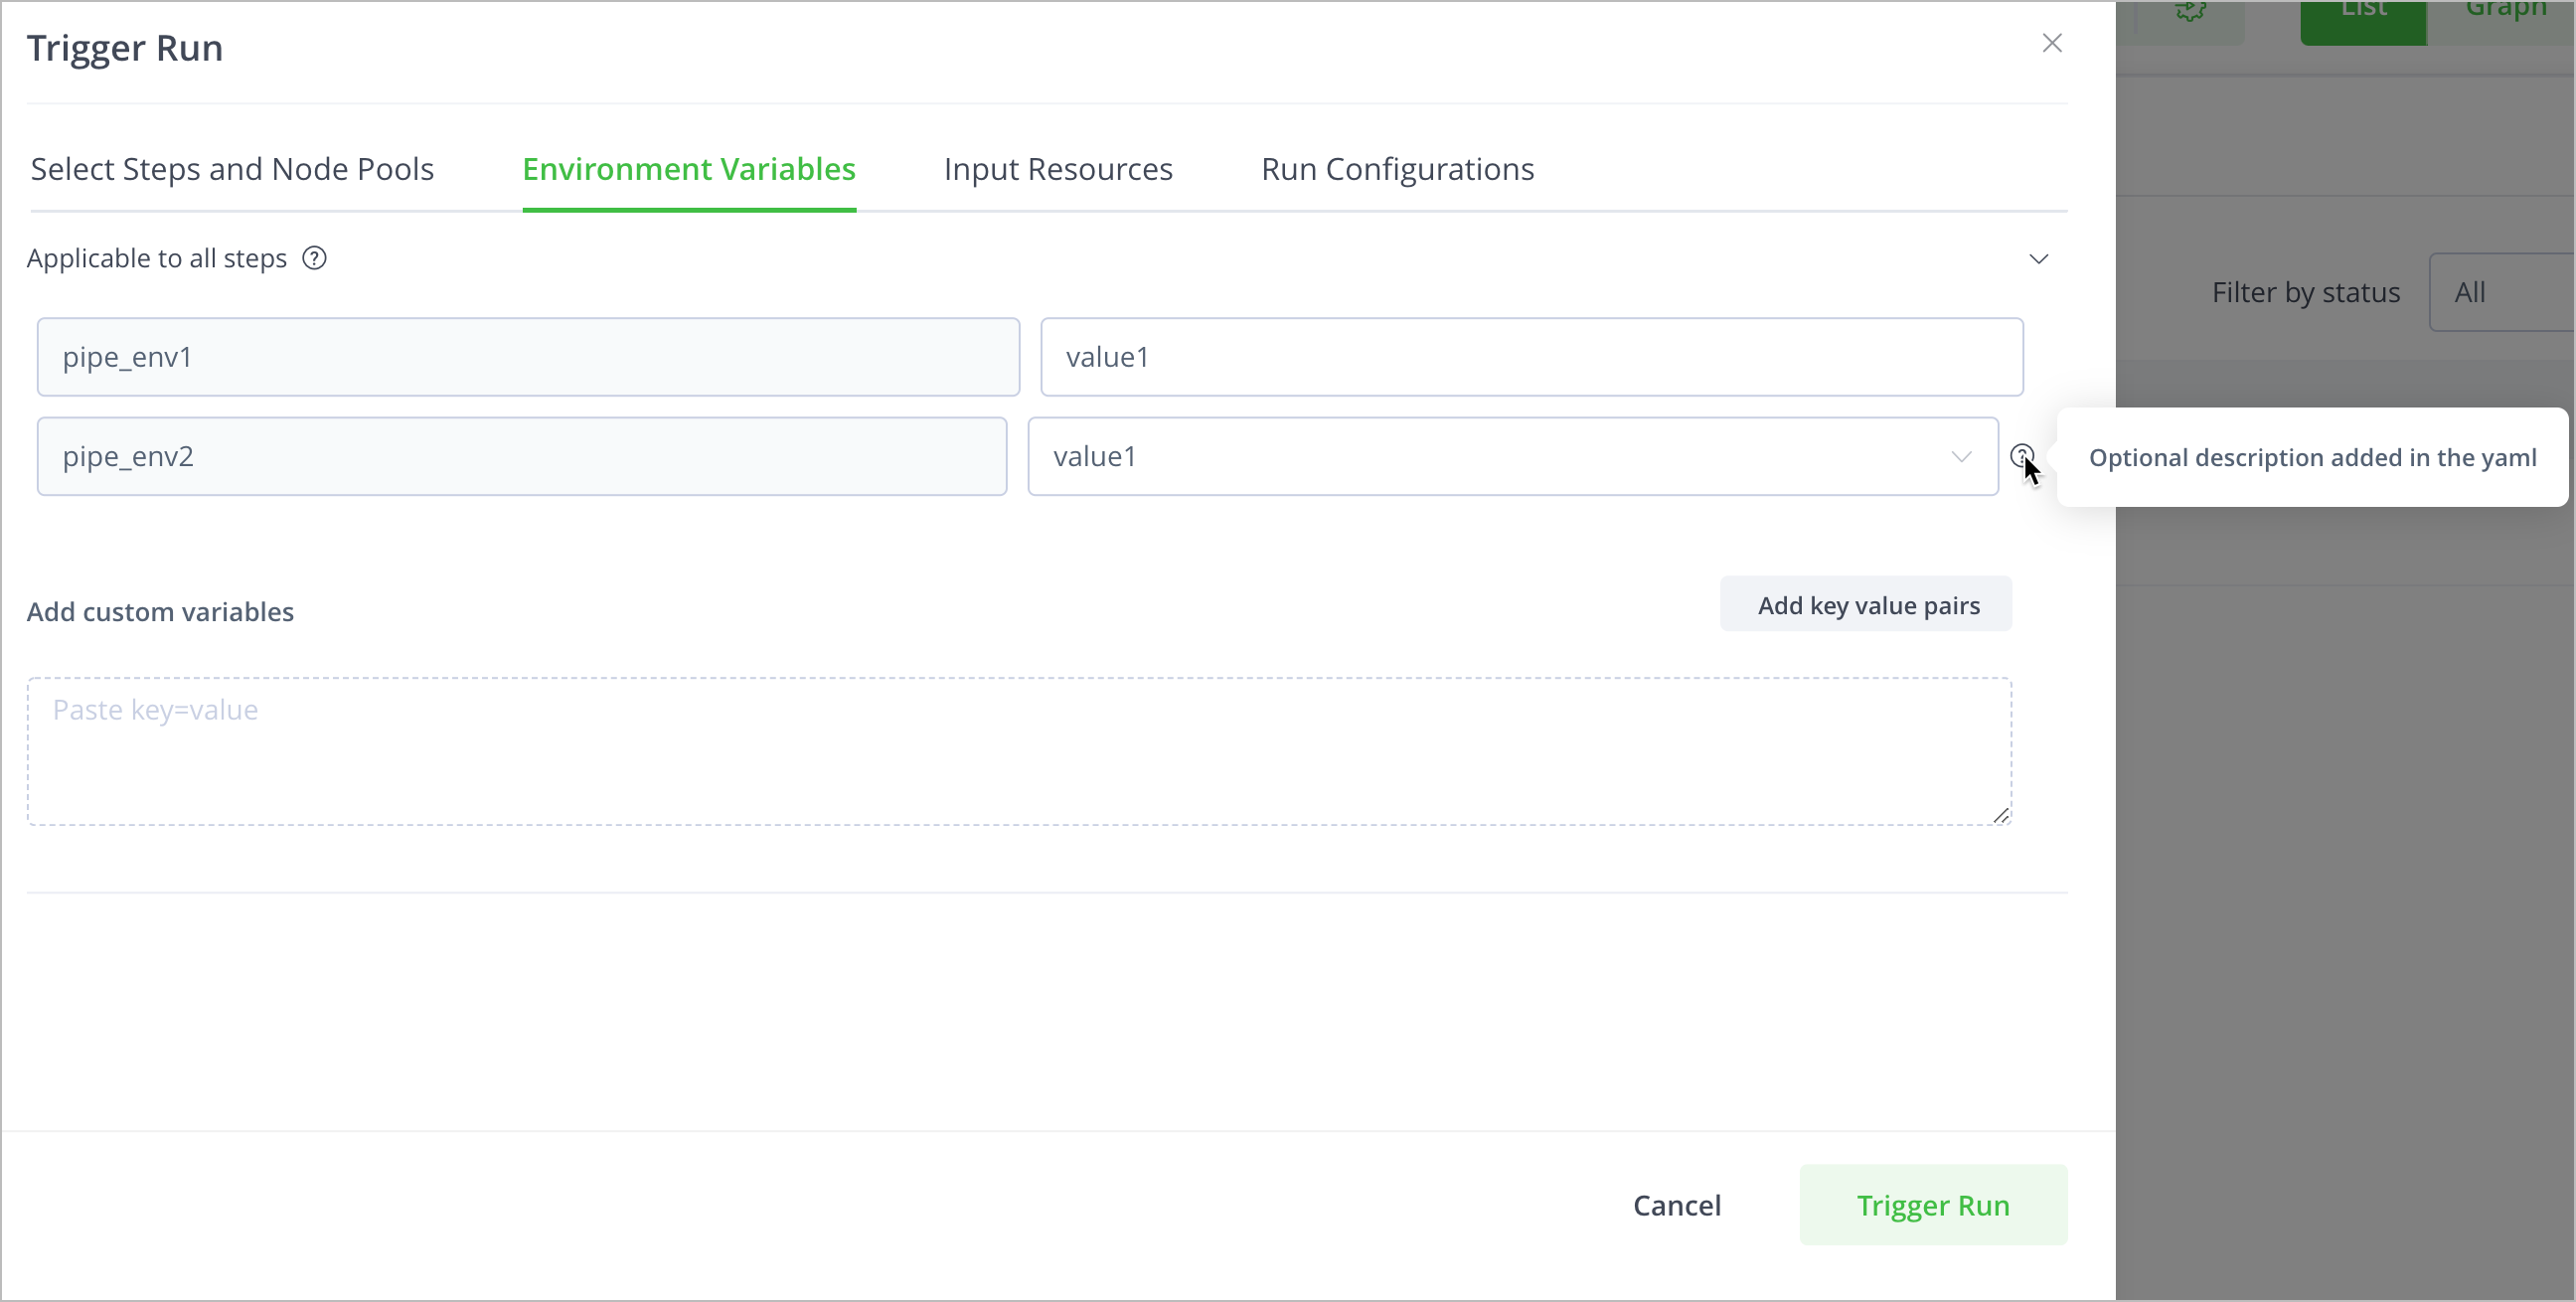Collapse the Applicable to all steps section
Viewport: 2576px width, 1302px height.
coord(2038,259)
